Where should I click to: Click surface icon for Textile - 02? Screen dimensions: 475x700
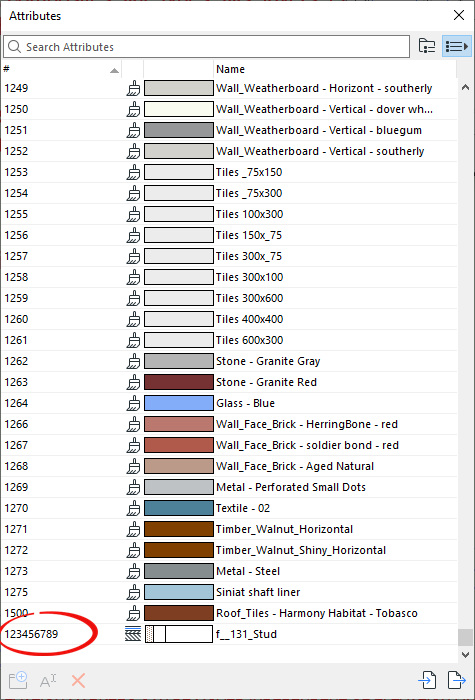(133, 508)
